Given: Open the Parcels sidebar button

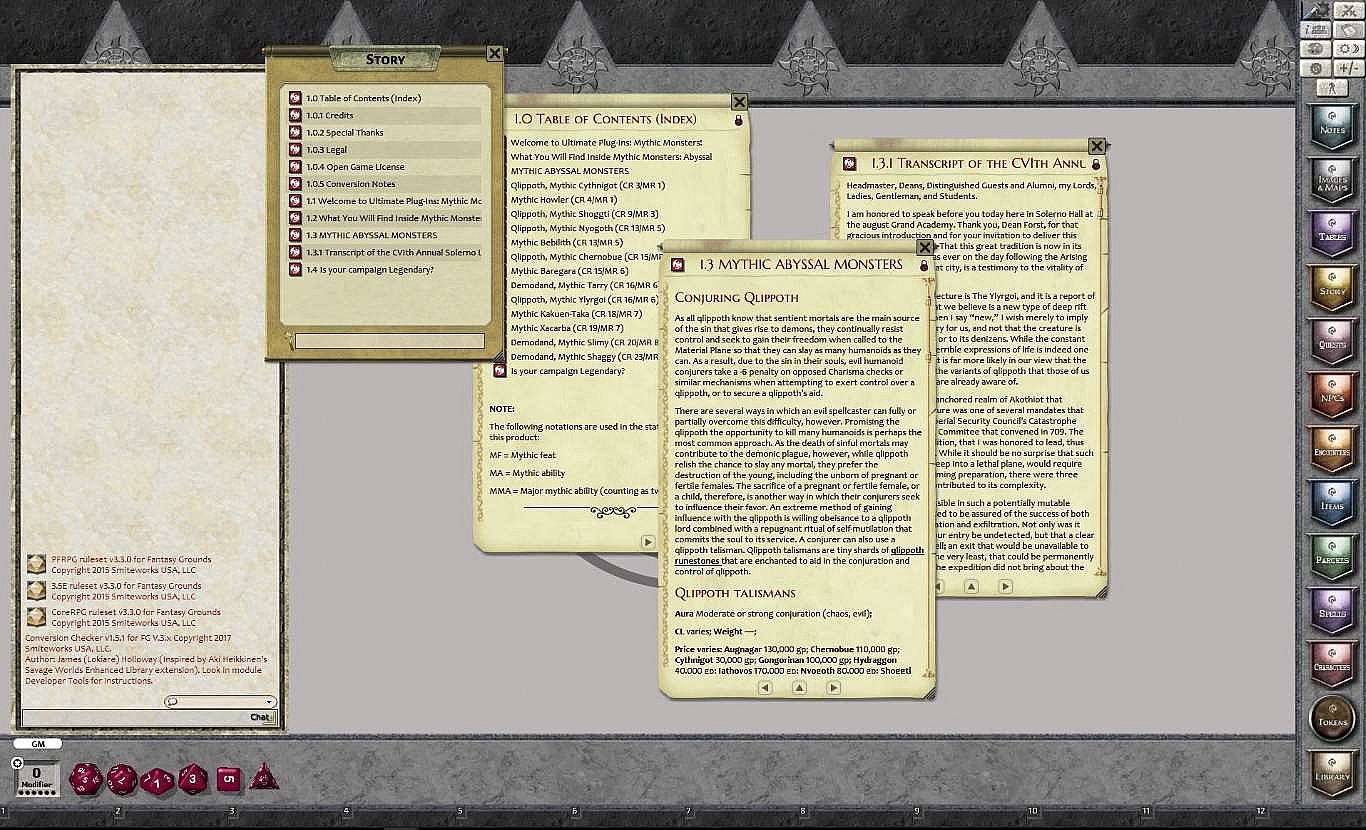Looking at the screenshot, I should (1332, 558).
